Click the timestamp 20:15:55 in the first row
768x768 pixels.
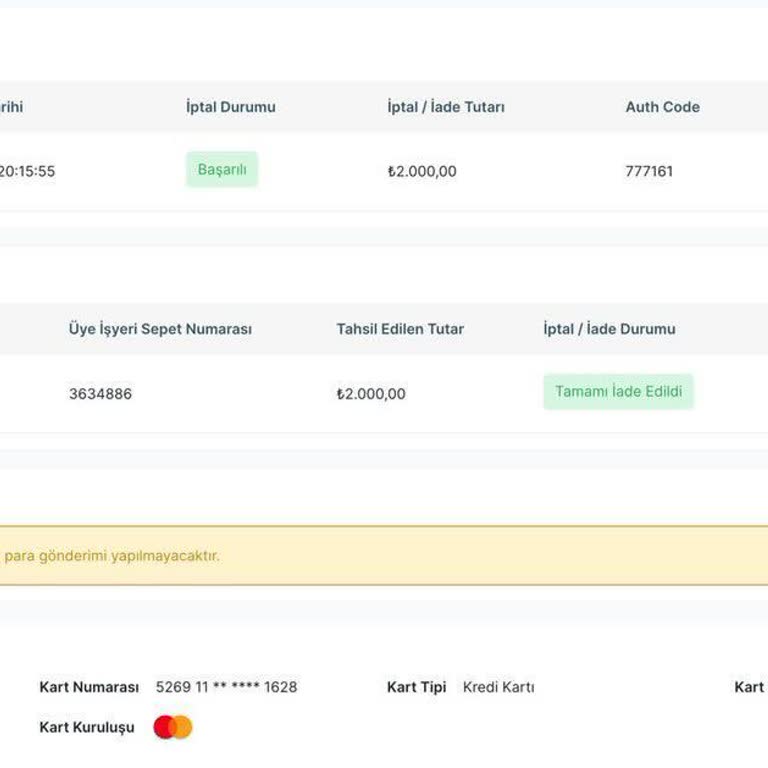pos(27,171)
